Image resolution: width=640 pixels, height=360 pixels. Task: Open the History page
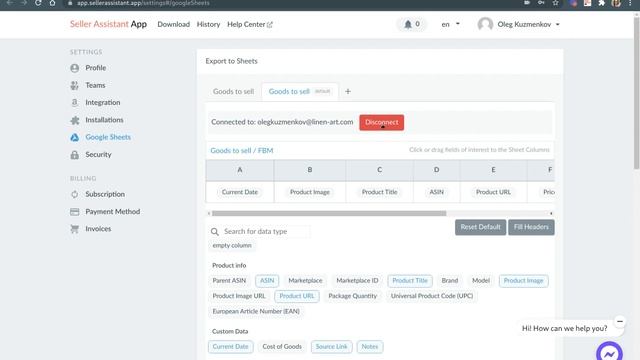208,24
